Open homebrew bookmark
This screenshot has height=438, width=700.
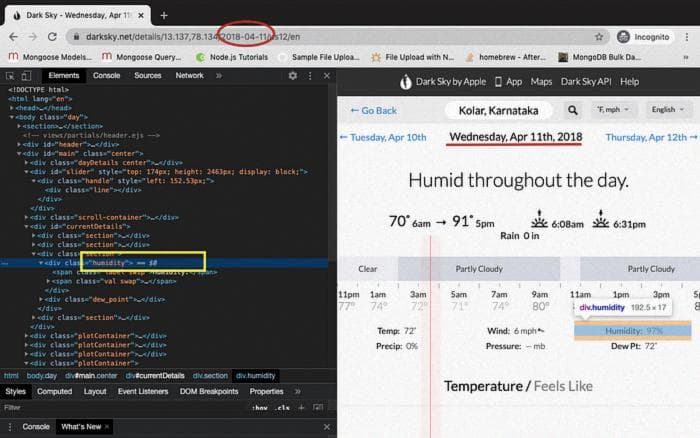click(x=506, y=57)
